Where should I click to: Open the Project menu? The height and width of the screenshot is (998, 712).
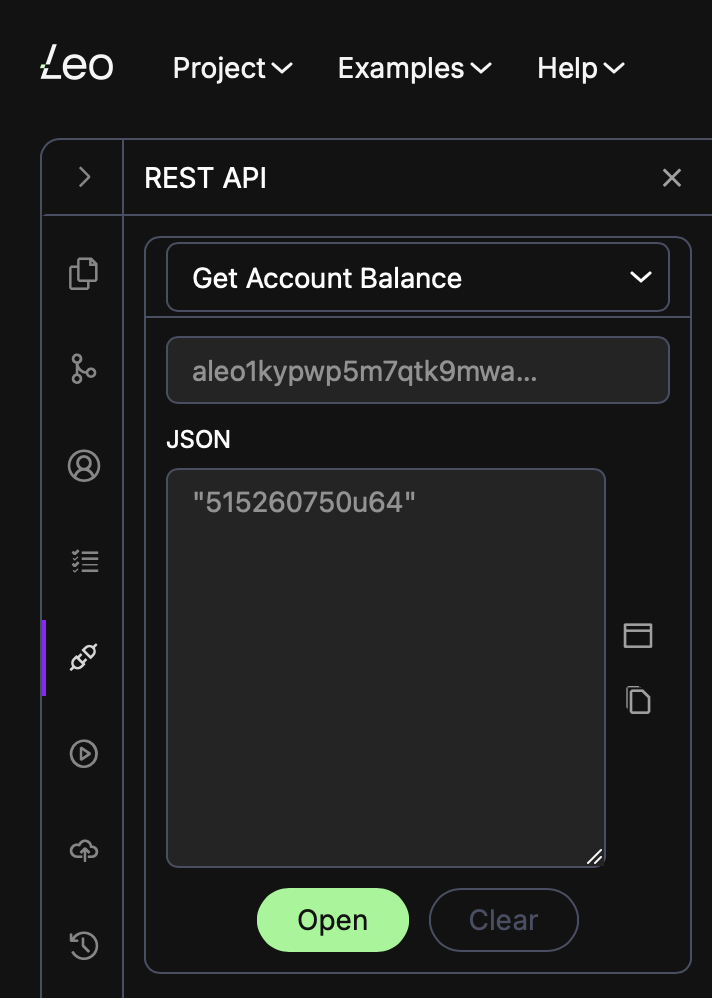point(232,68)
